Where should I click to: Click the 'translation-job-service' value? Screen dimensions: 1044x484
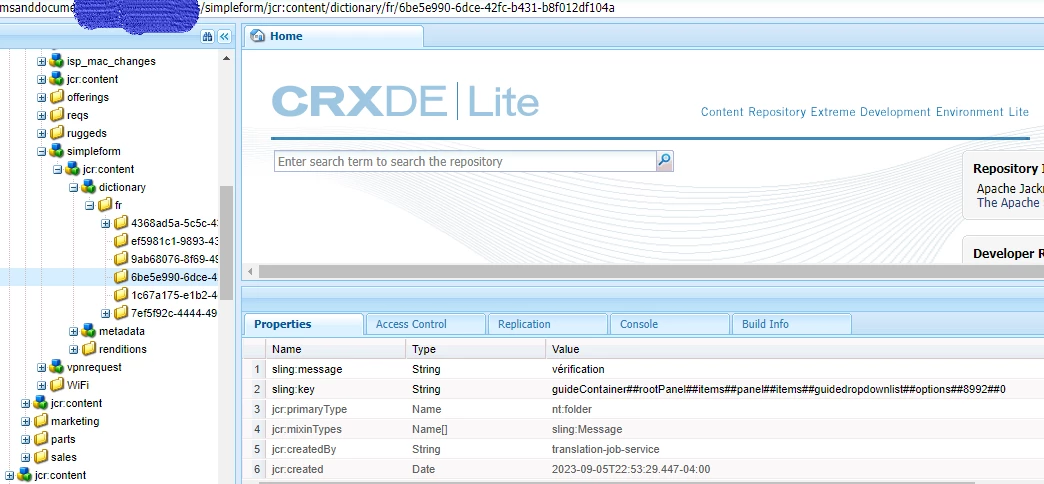click(606, 449)
